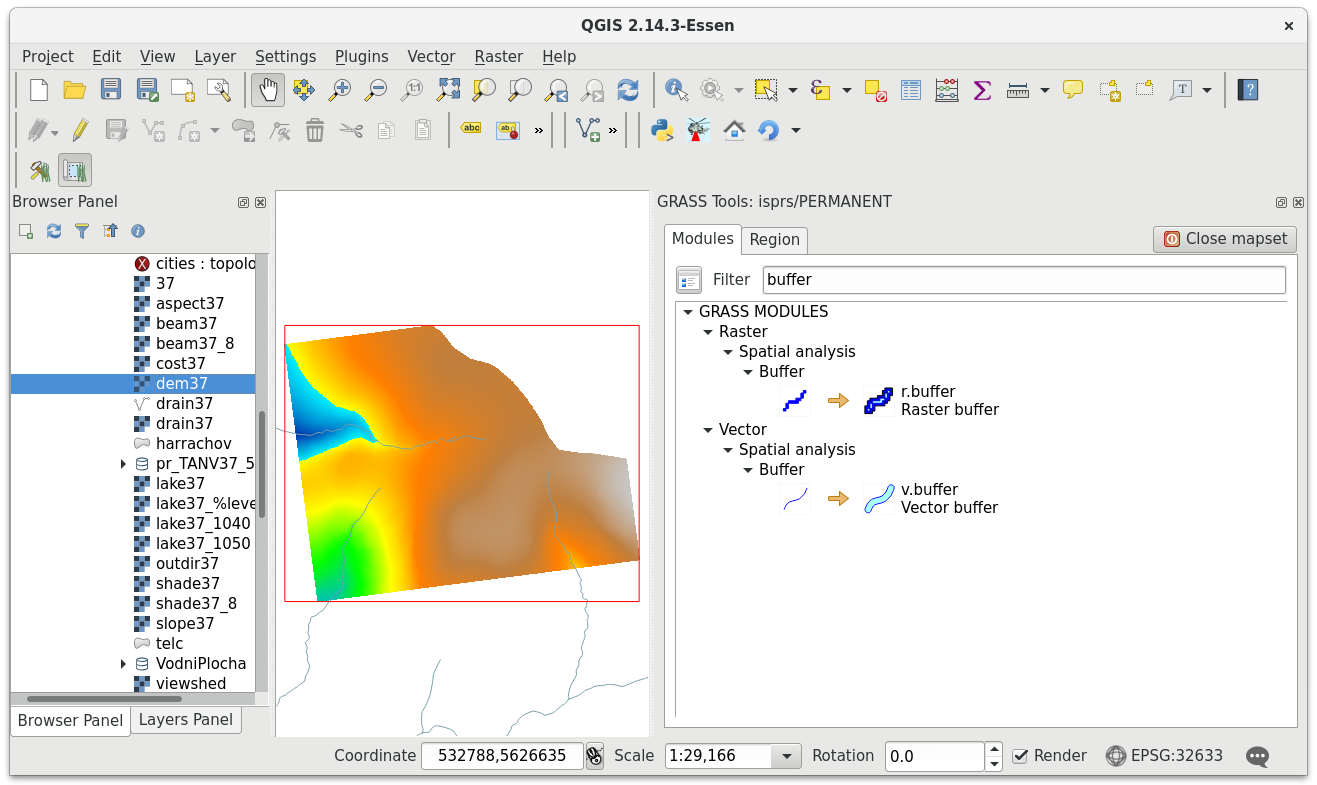Create a new project with blank page icon
Image resolution: width=1317 pixels, height=785 pixels.
39,90
